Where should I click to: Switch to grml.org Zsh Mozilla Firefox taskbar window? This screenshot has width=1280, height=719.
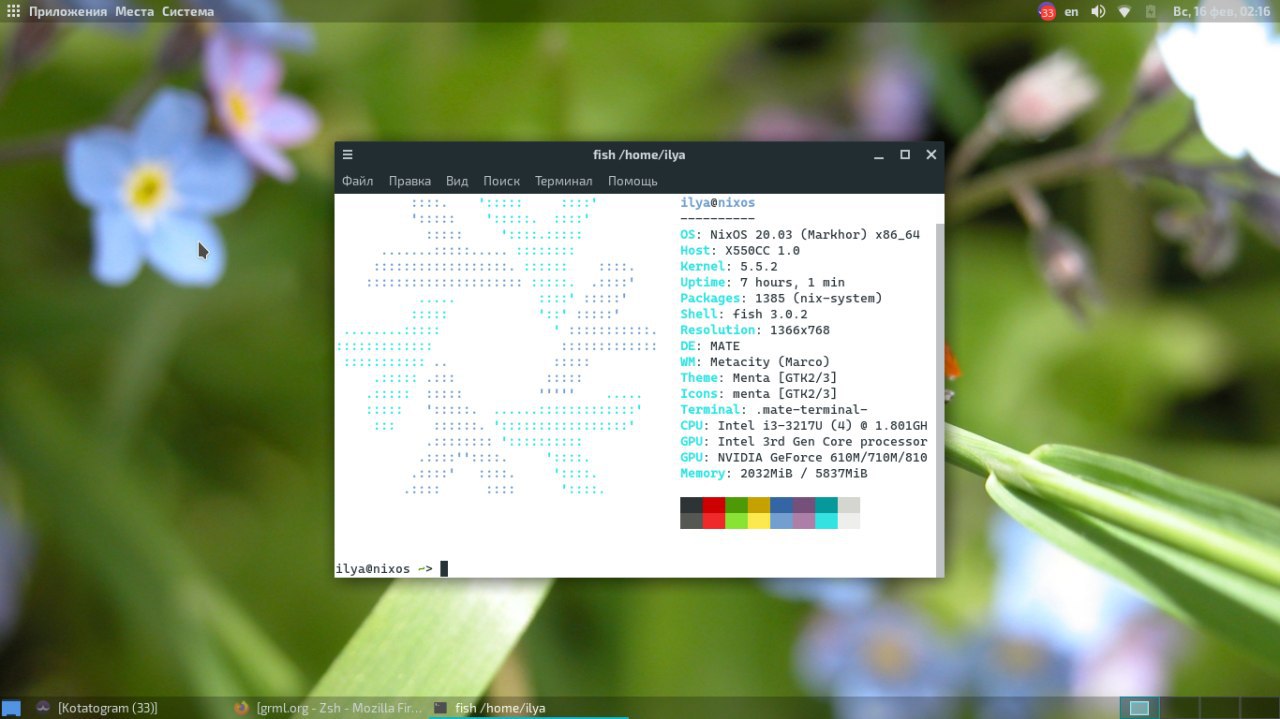[328, 708]
